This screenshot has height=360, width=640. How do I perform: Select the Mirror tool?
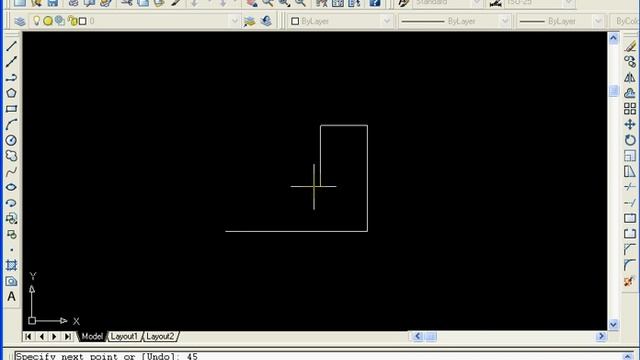tap(630, 78)
